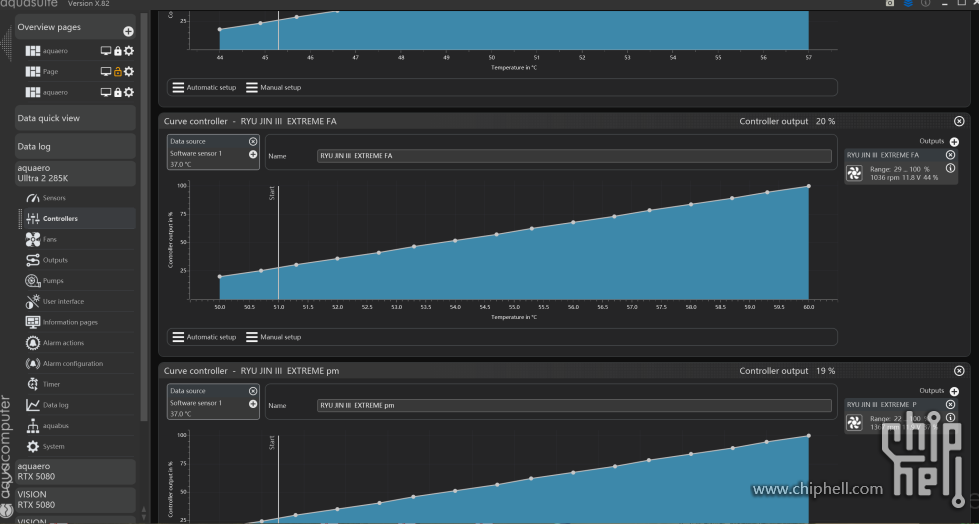This screenshot has height=524, width=979.
Task: Click "Software sensor 1" in EXTREME FA data source
Action: click(x=195, y=154)
